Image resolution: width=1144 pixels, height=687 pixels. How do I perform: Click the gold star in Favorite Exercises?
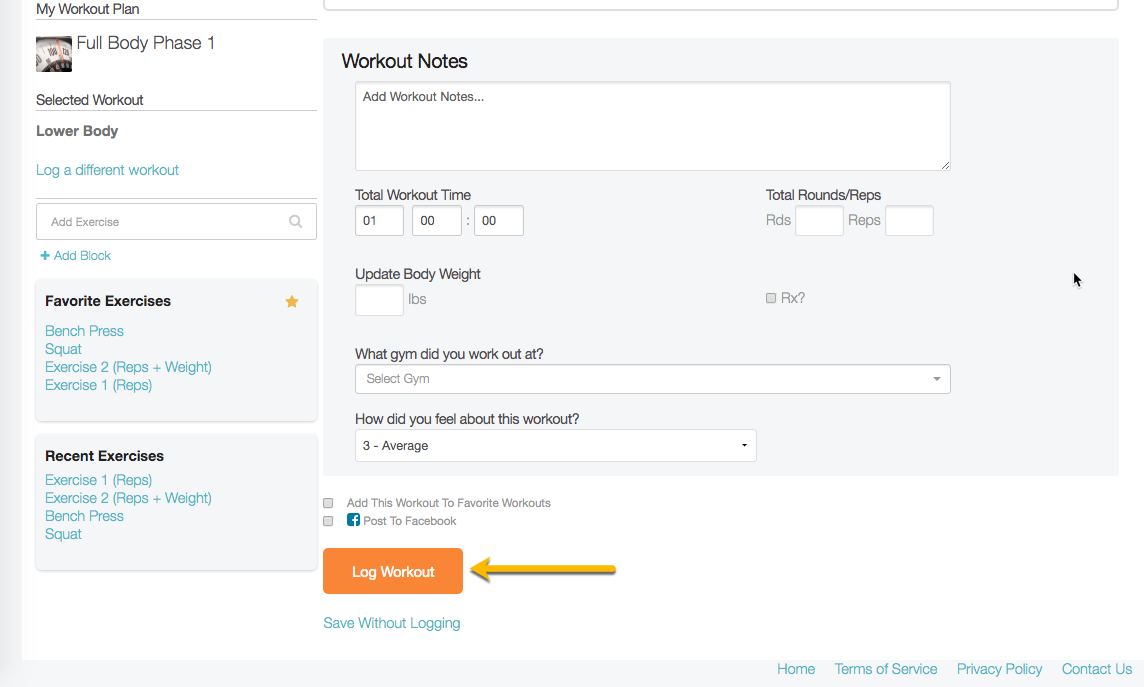[x=292, y=301]
